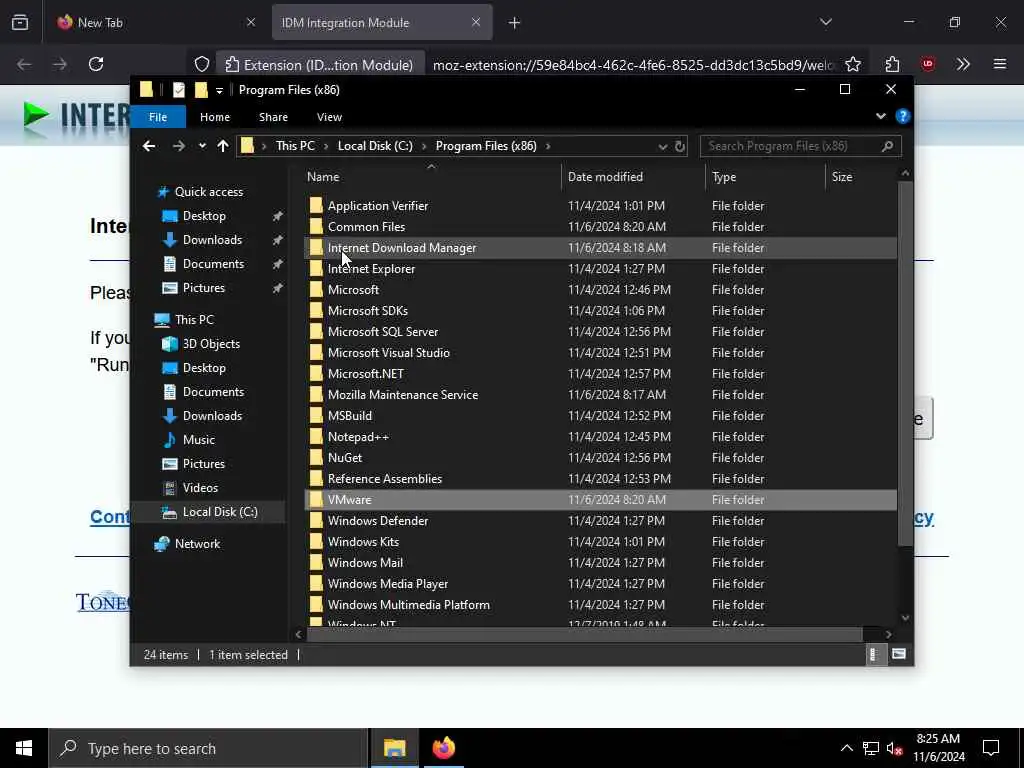Viewport: 1024px width, 768px height.
Task: Click the network tray icon
Action: (871, 749)
